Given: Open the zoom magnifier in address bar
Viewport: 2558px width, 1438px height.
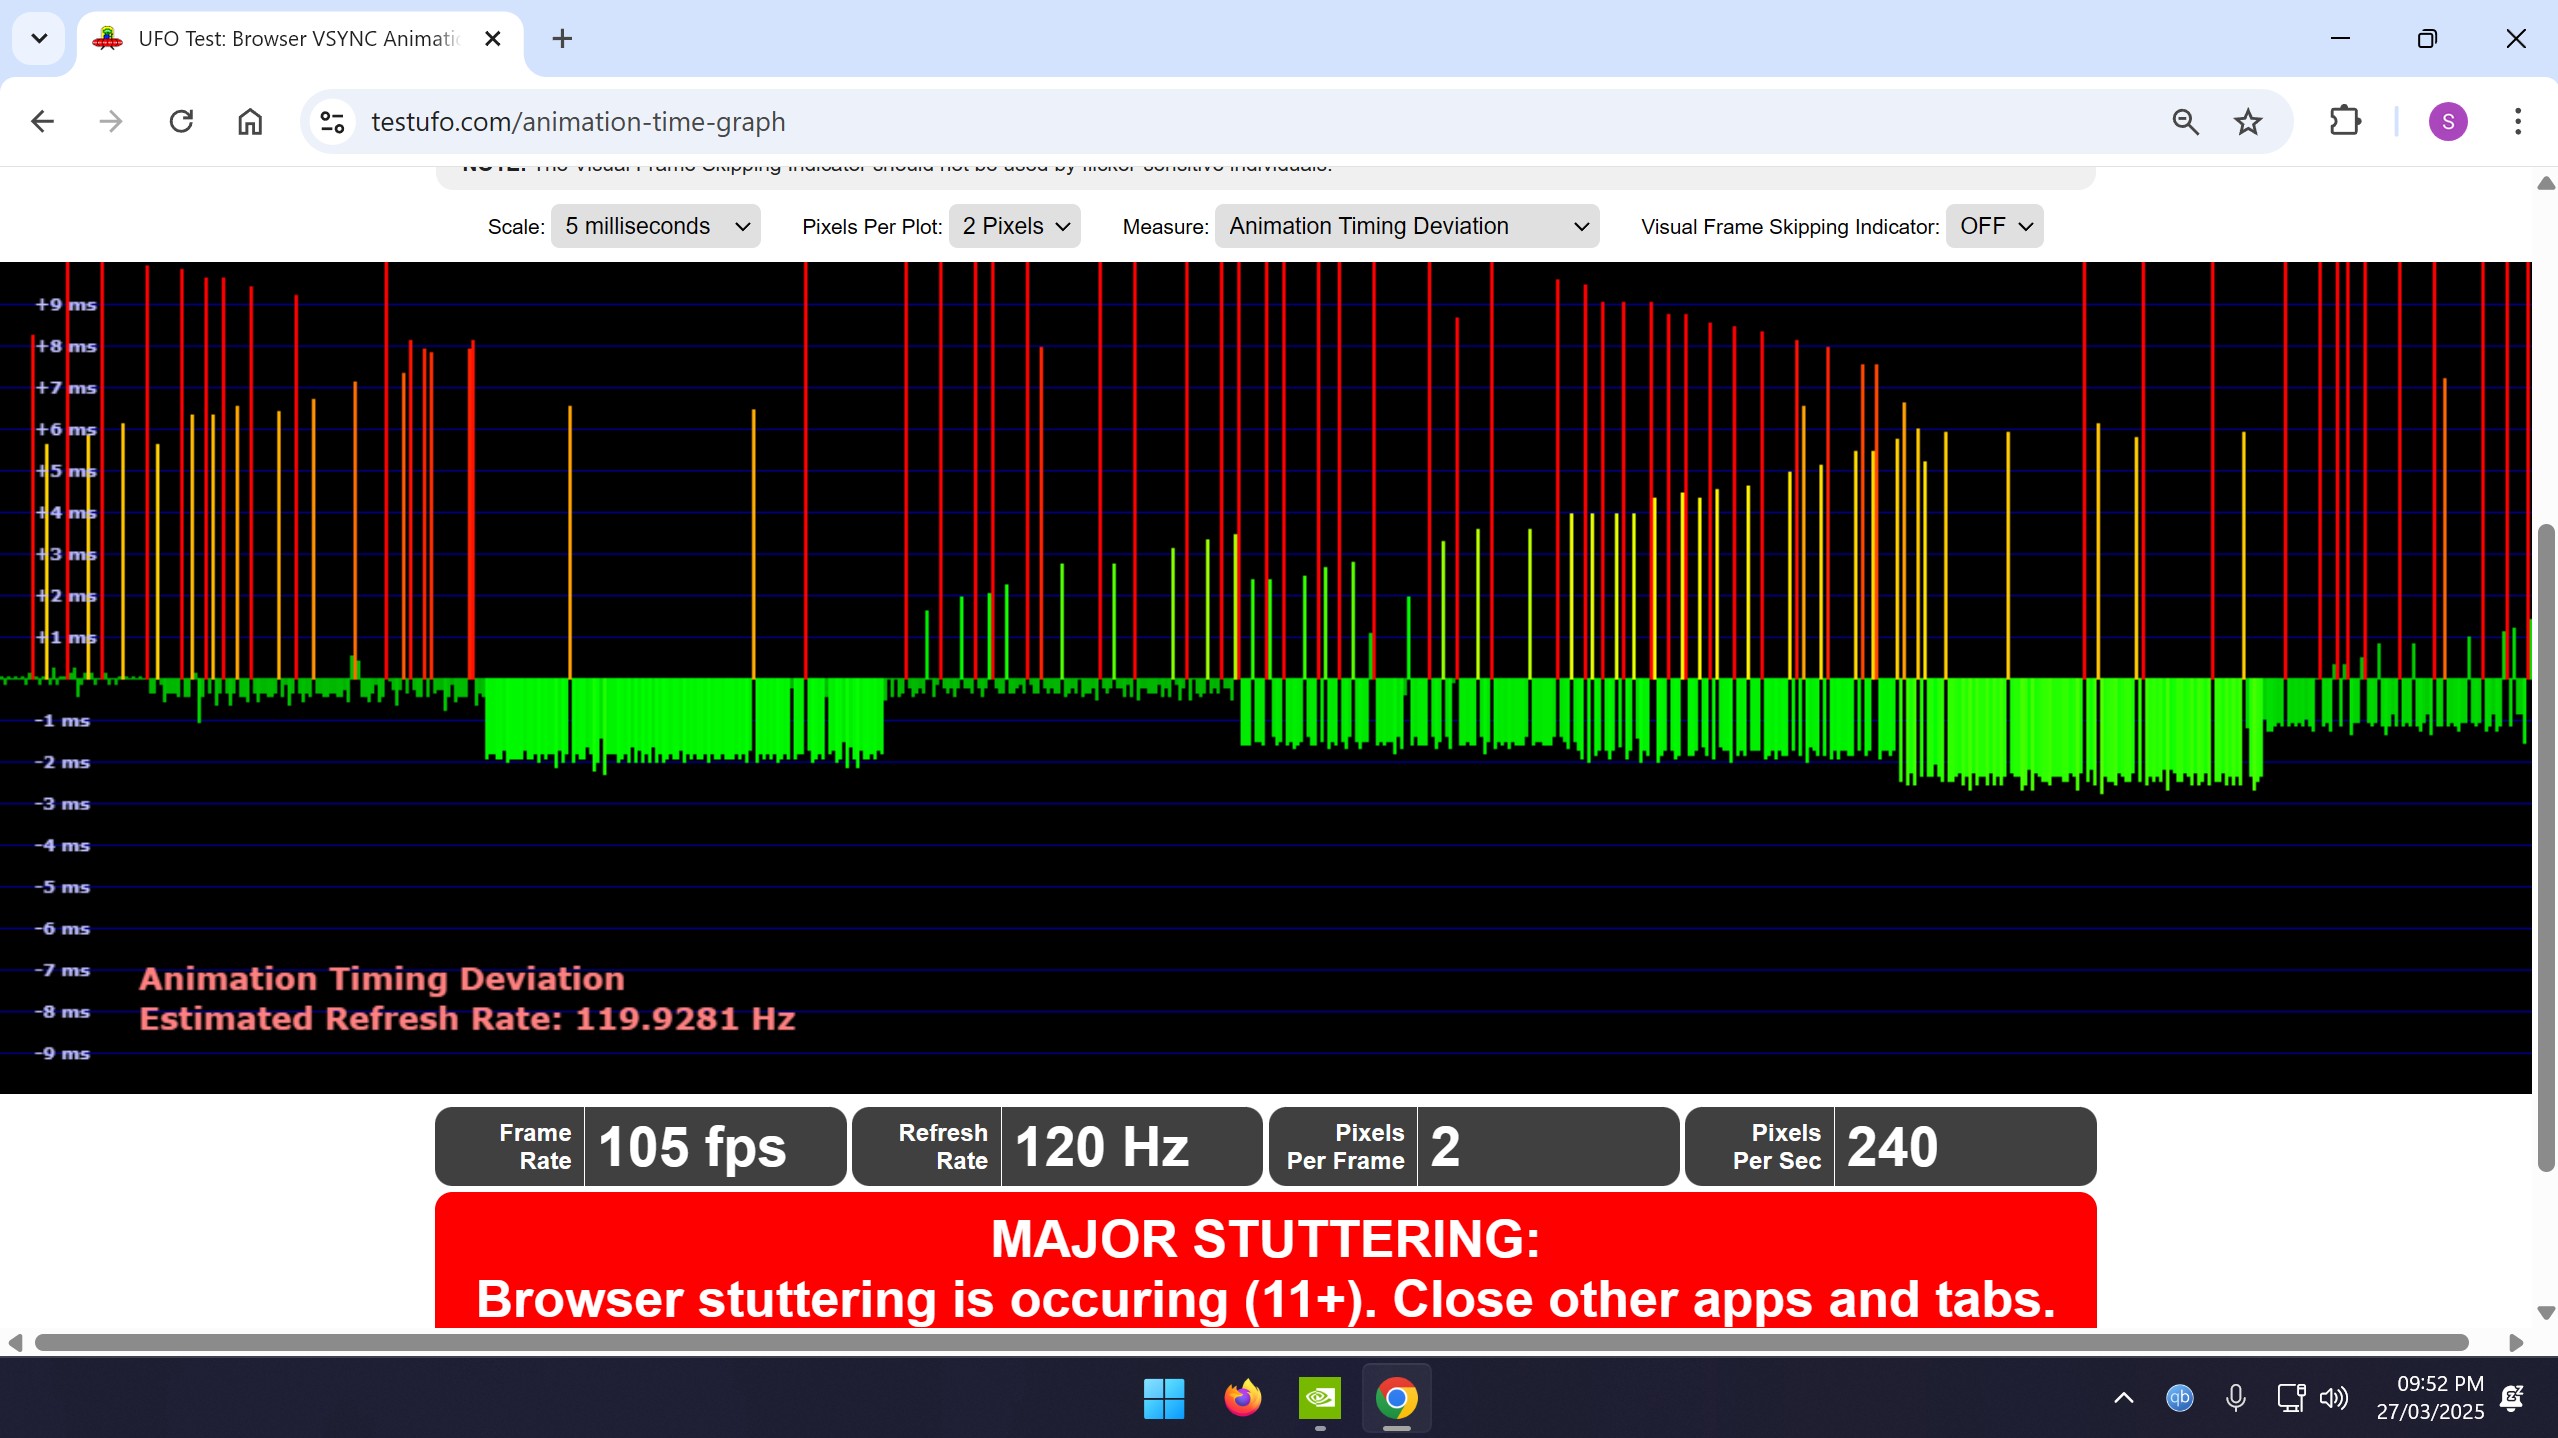Looking at the screenshot, I should click(2185, 122).
